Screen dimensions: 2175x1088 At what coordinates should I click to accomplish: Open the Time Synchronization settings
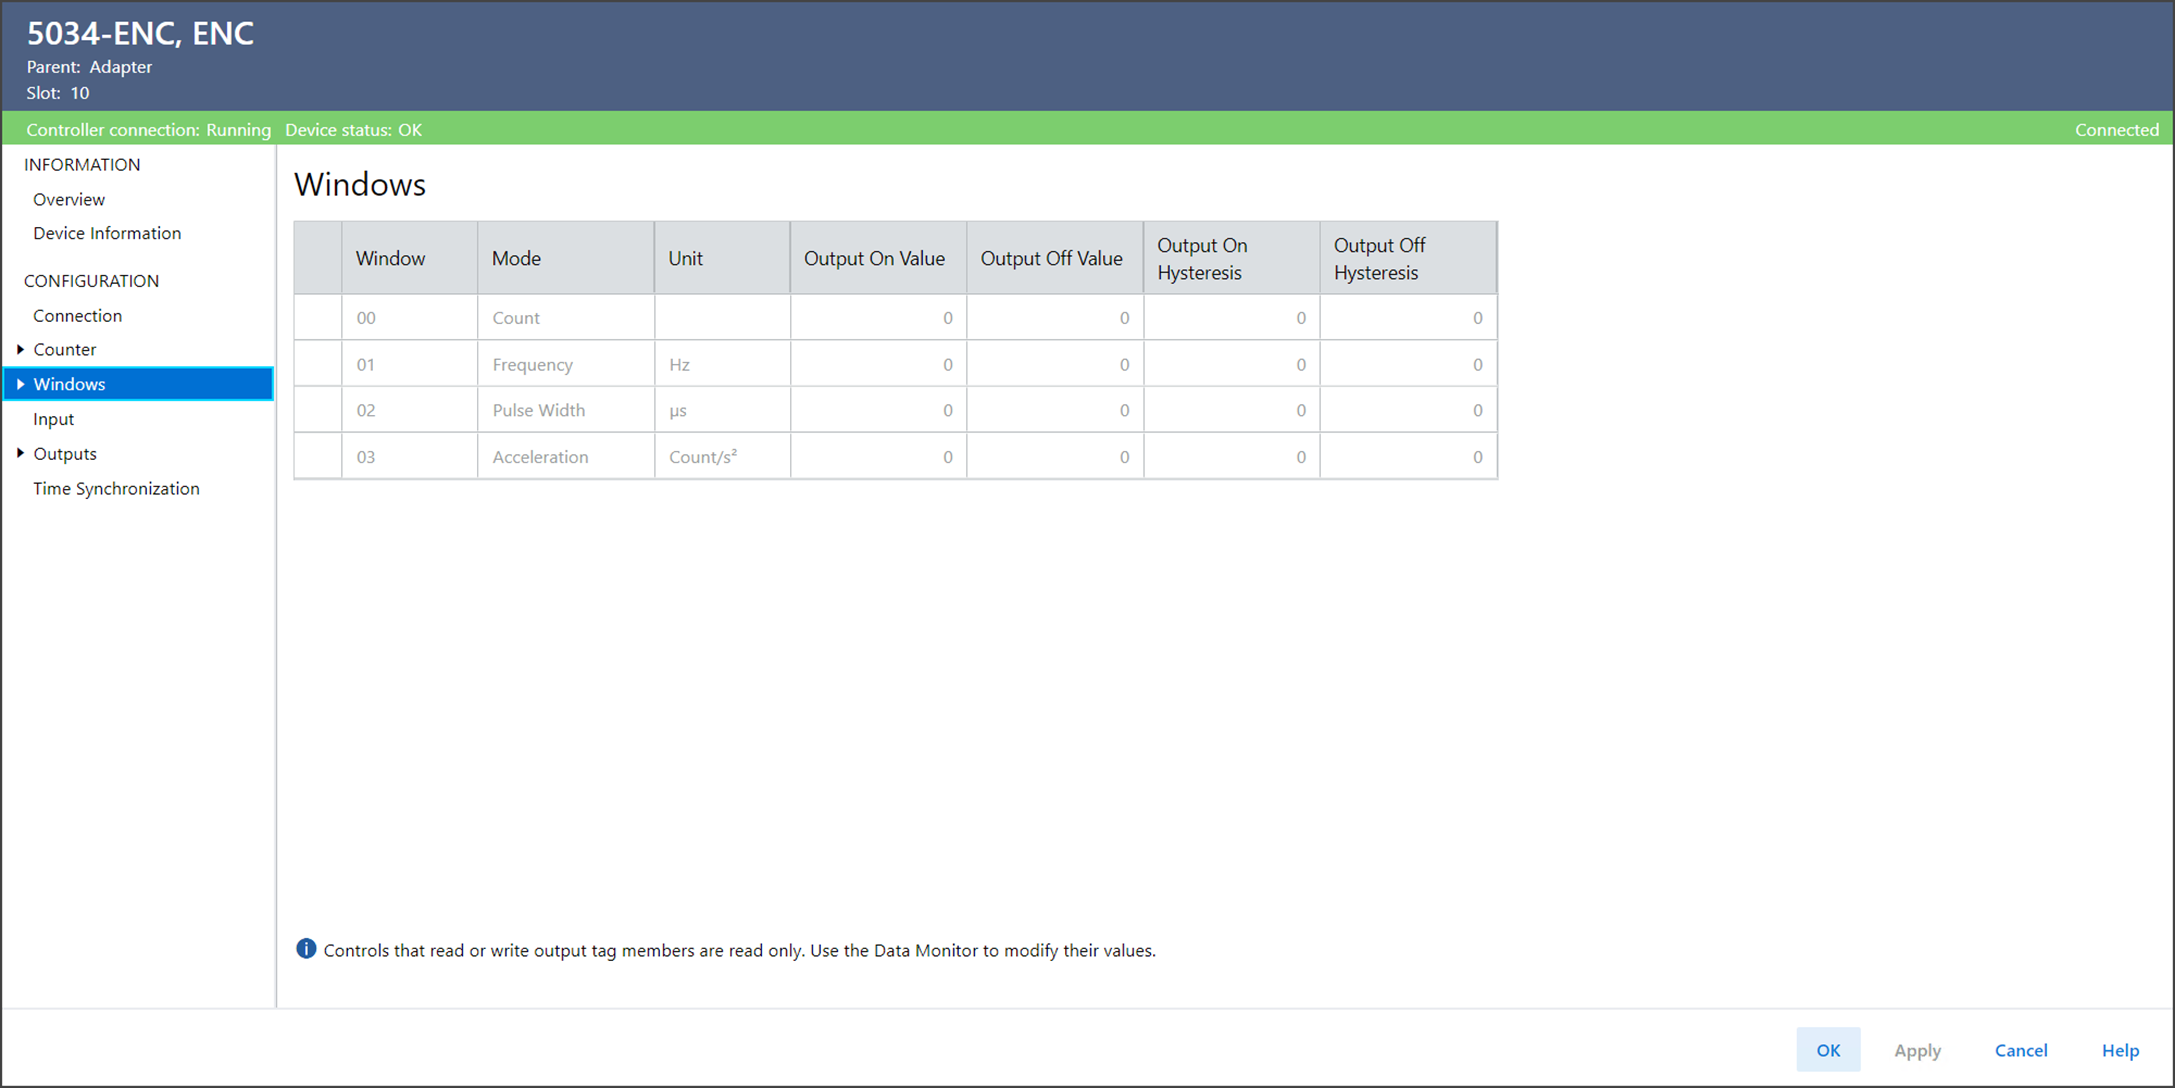pyautogui.click(x=116, y=488)
